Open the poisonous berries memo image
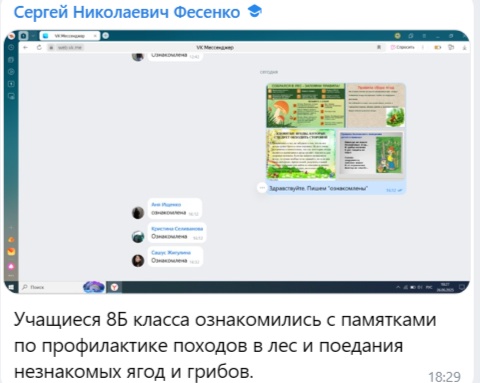The image size is (480, 383). [301, 154]
